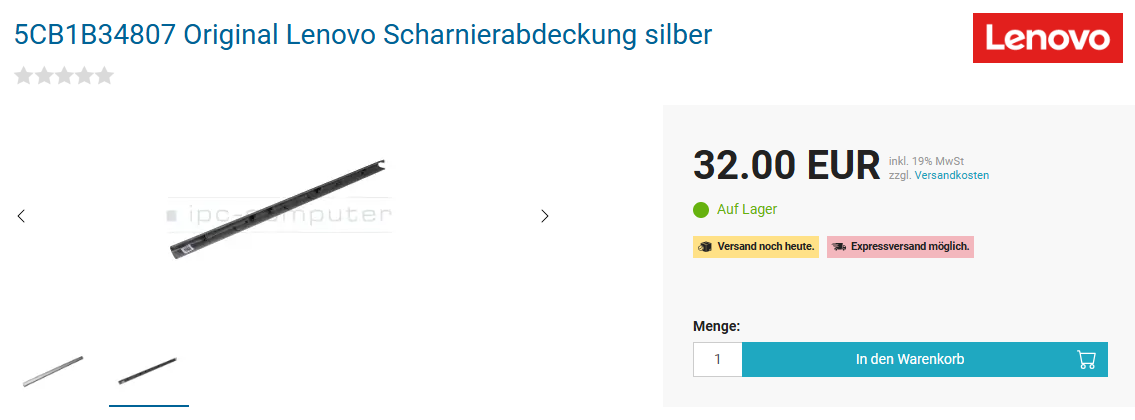Click the shopping cart icon on the teal button
This screenshot has height=420, width=1135.
click(1086, 359)
